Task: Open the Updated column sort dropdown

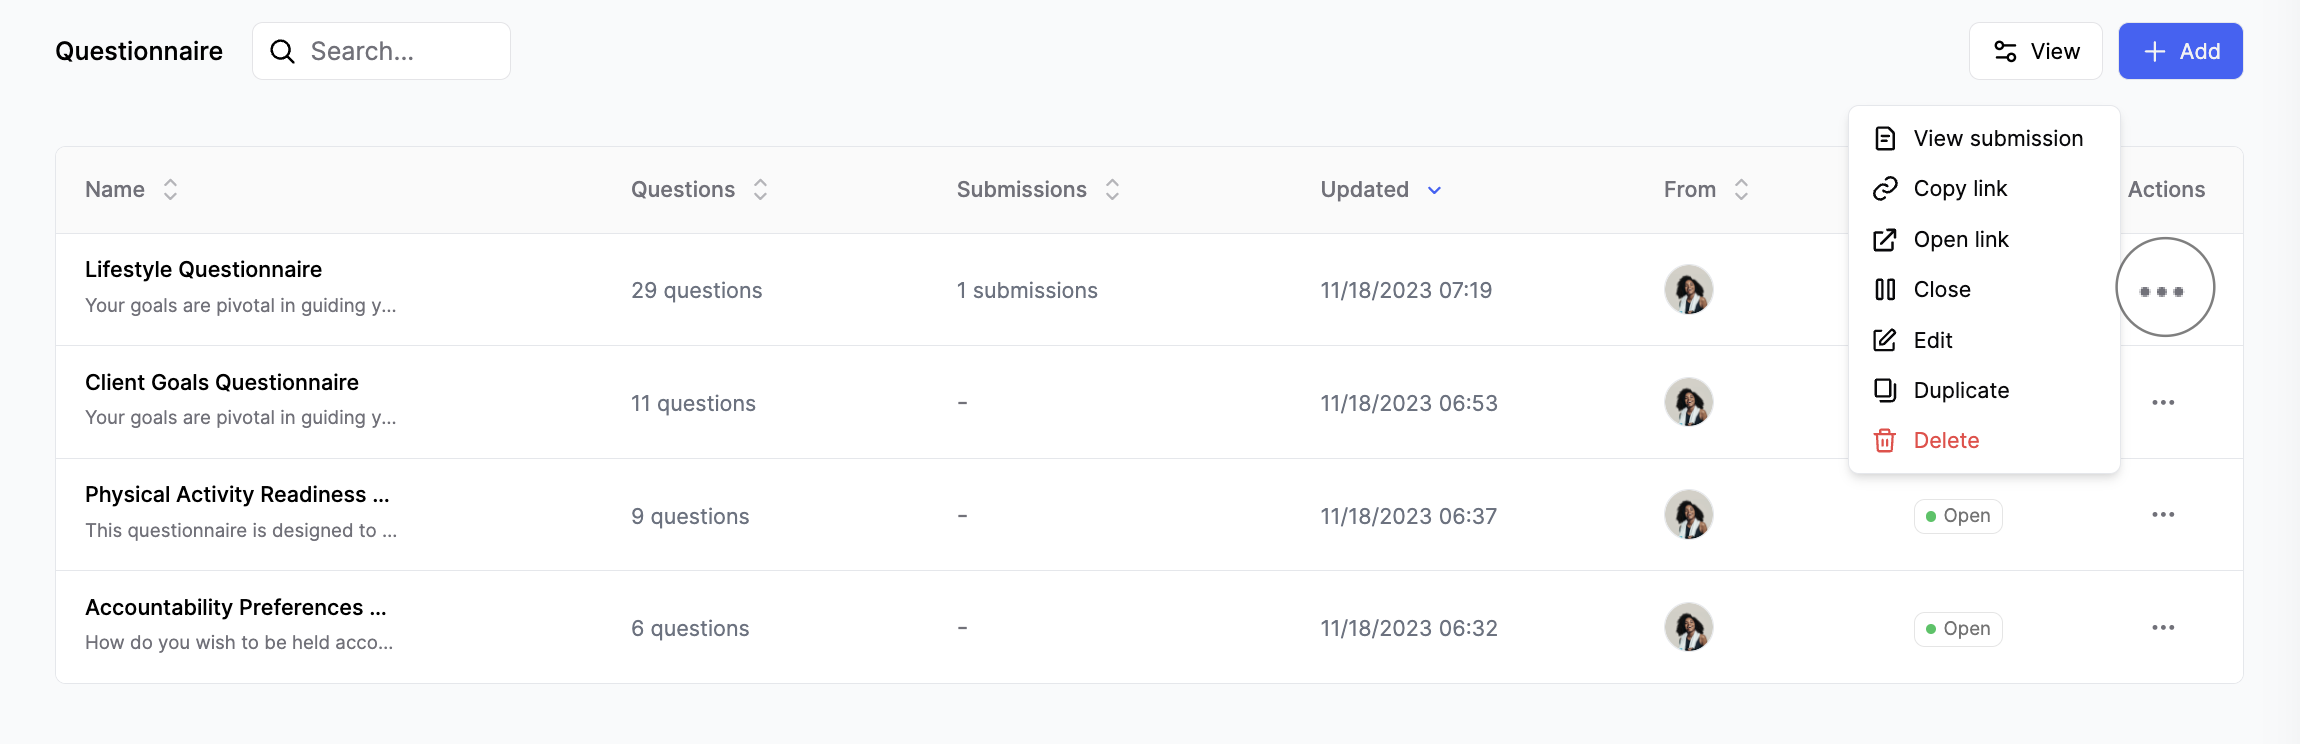Action: click(x=1435, y=189)
